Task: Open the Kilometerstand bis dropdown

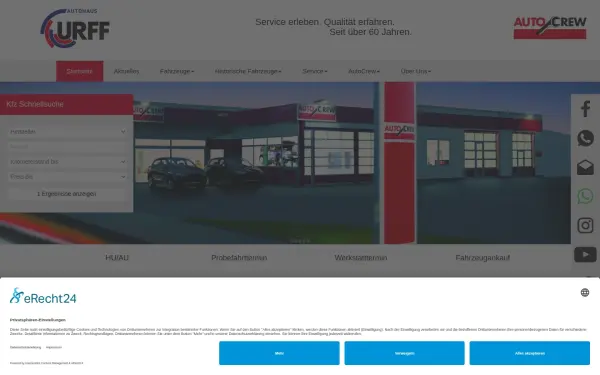Action: coord(67,162)
